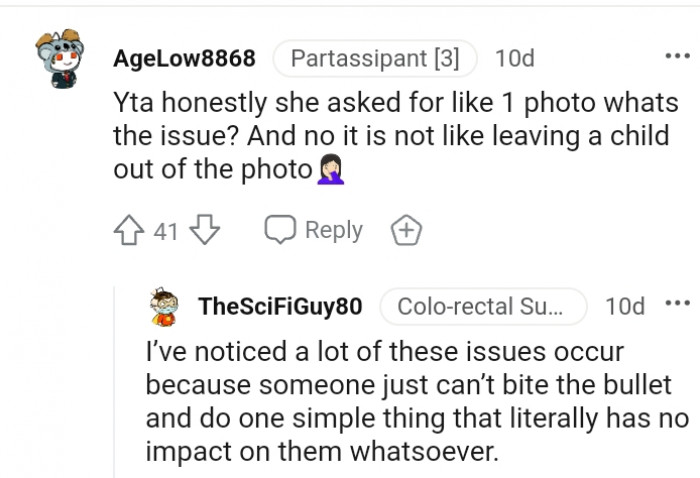Visit TheSciFiGuy80's profile username link

coord(281,306)
